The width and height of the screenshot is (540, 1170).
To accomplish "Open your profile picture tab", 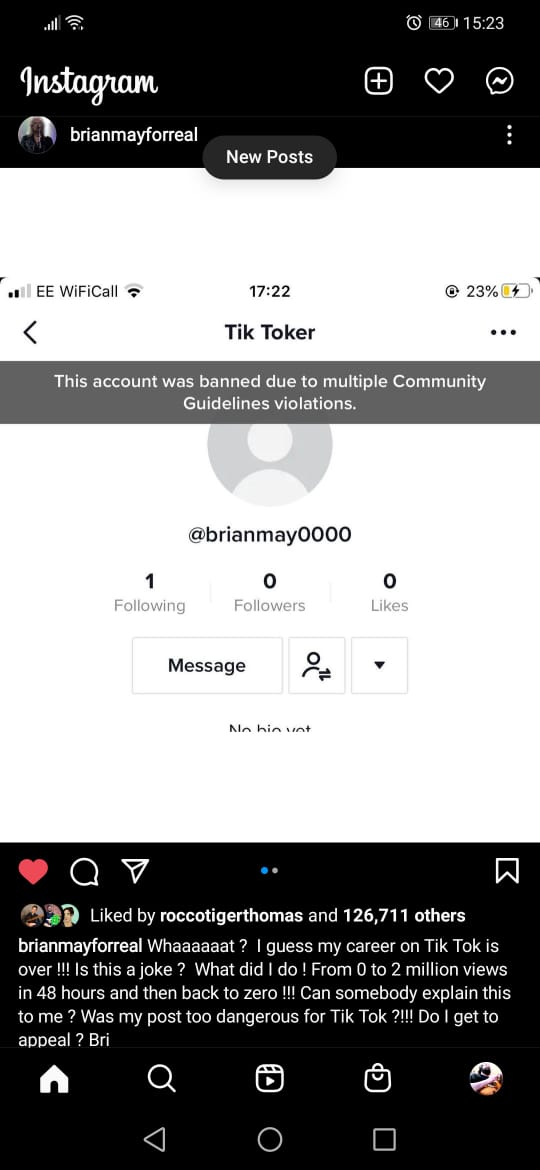I will (x=486, y=1078).
